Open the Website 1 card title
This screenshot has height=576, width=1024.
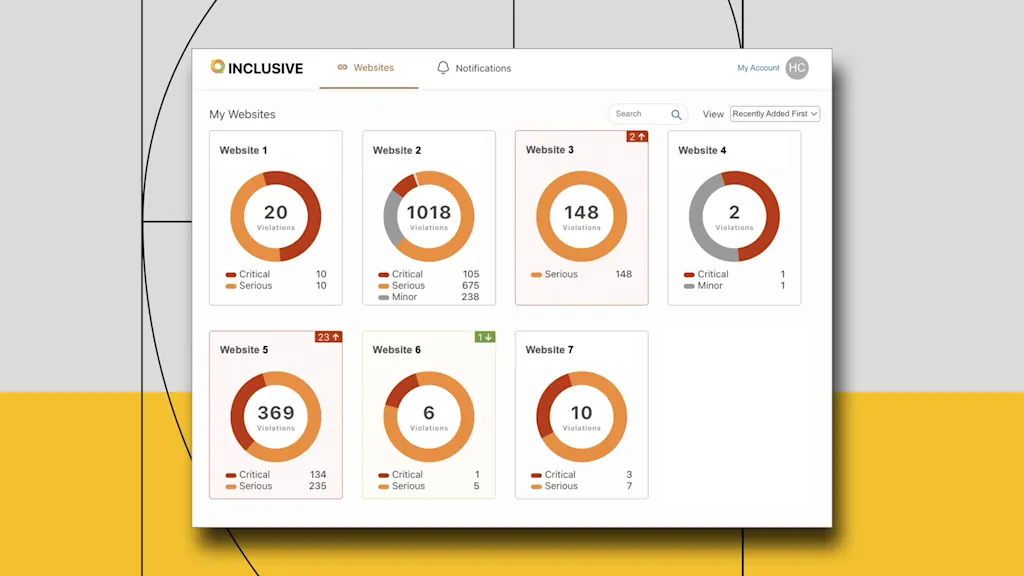pyautogui.click(x=244, y=151)
